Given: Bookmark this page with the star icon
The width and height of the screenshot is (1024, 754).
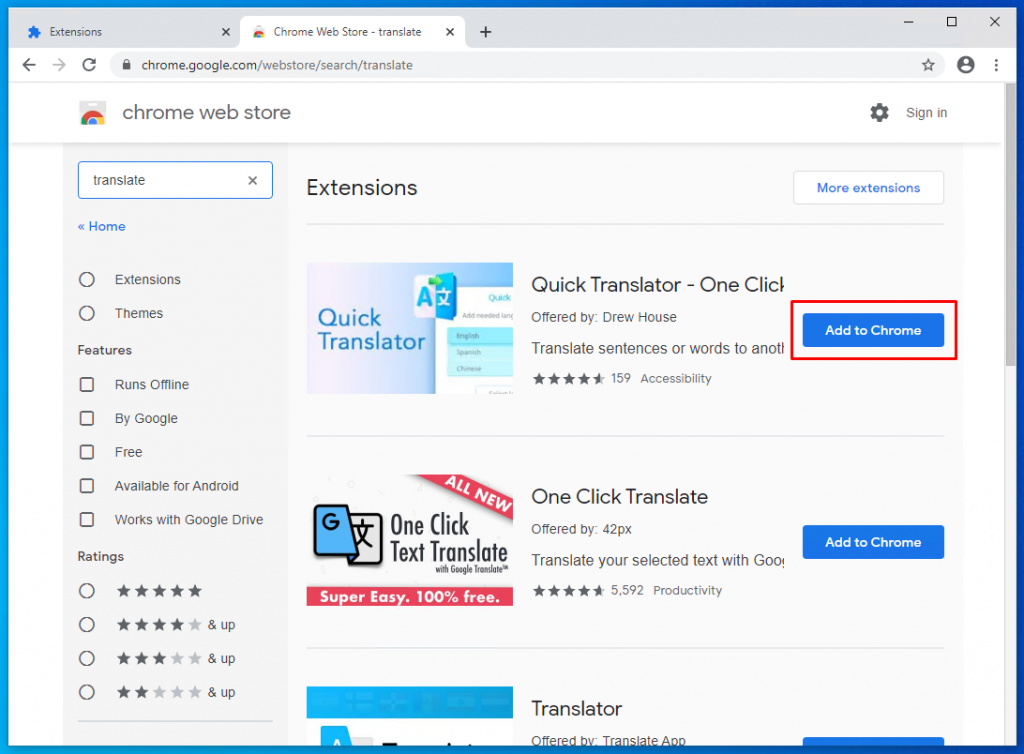Looking at the screenshot, I should 928,65.
